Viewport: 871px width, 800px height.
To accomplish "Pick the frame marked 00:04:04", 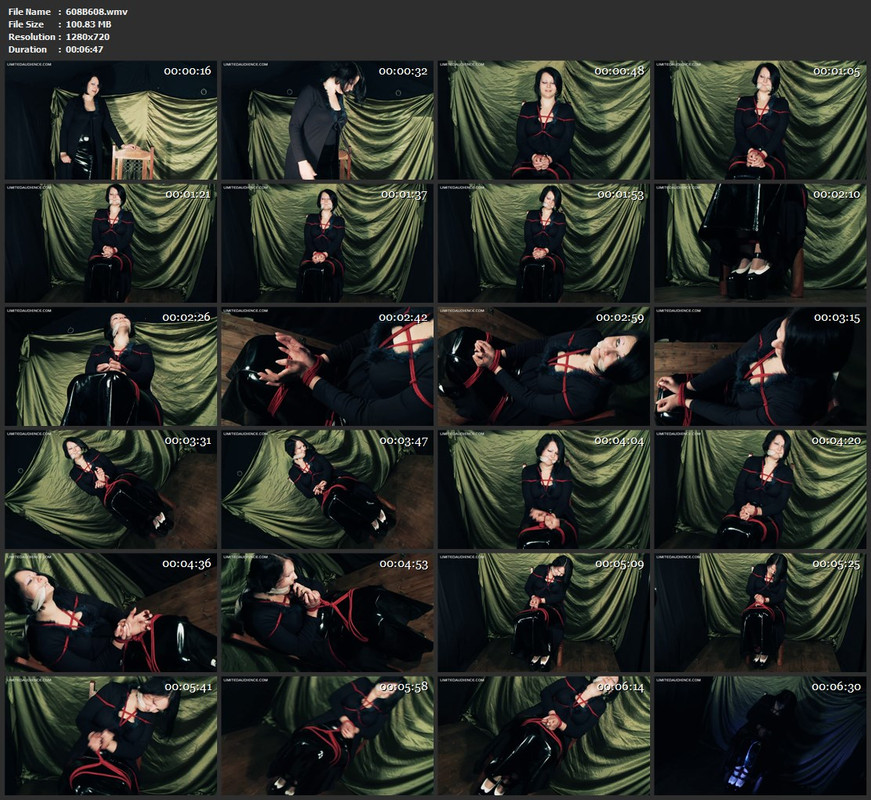I will click(x=544, y=489).
